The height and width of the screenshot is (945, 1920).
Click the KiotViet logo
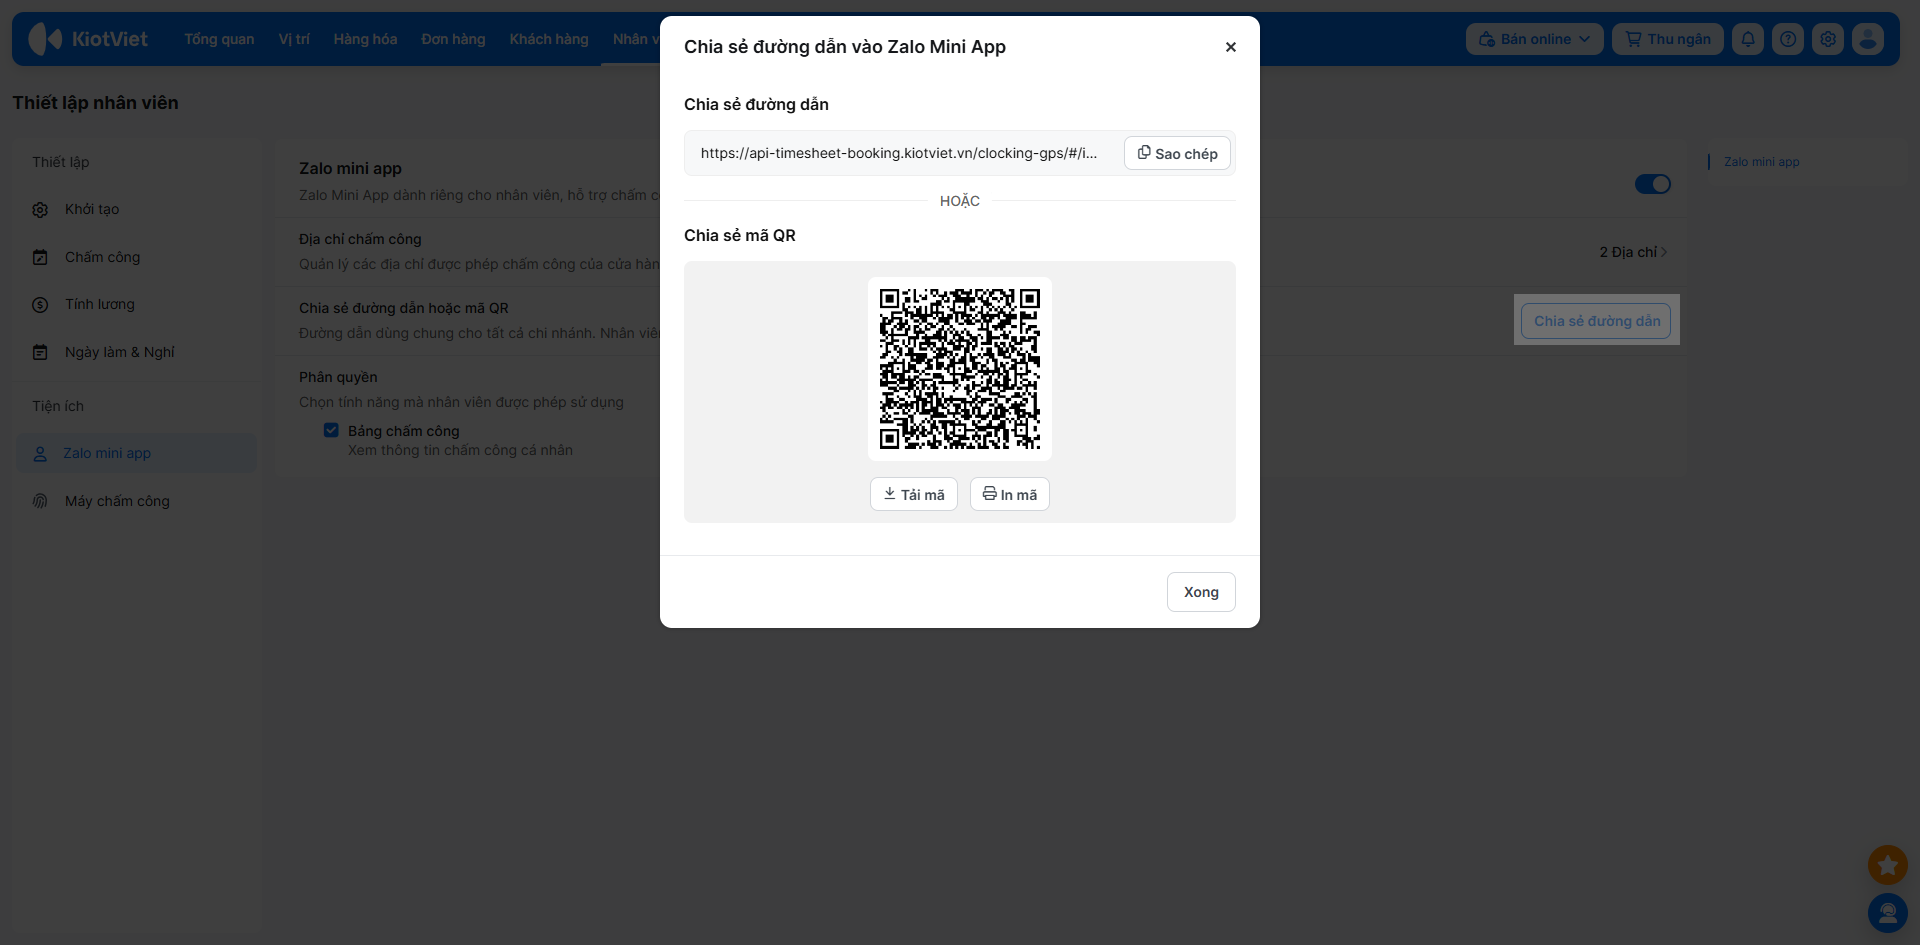tap(88, 39)
